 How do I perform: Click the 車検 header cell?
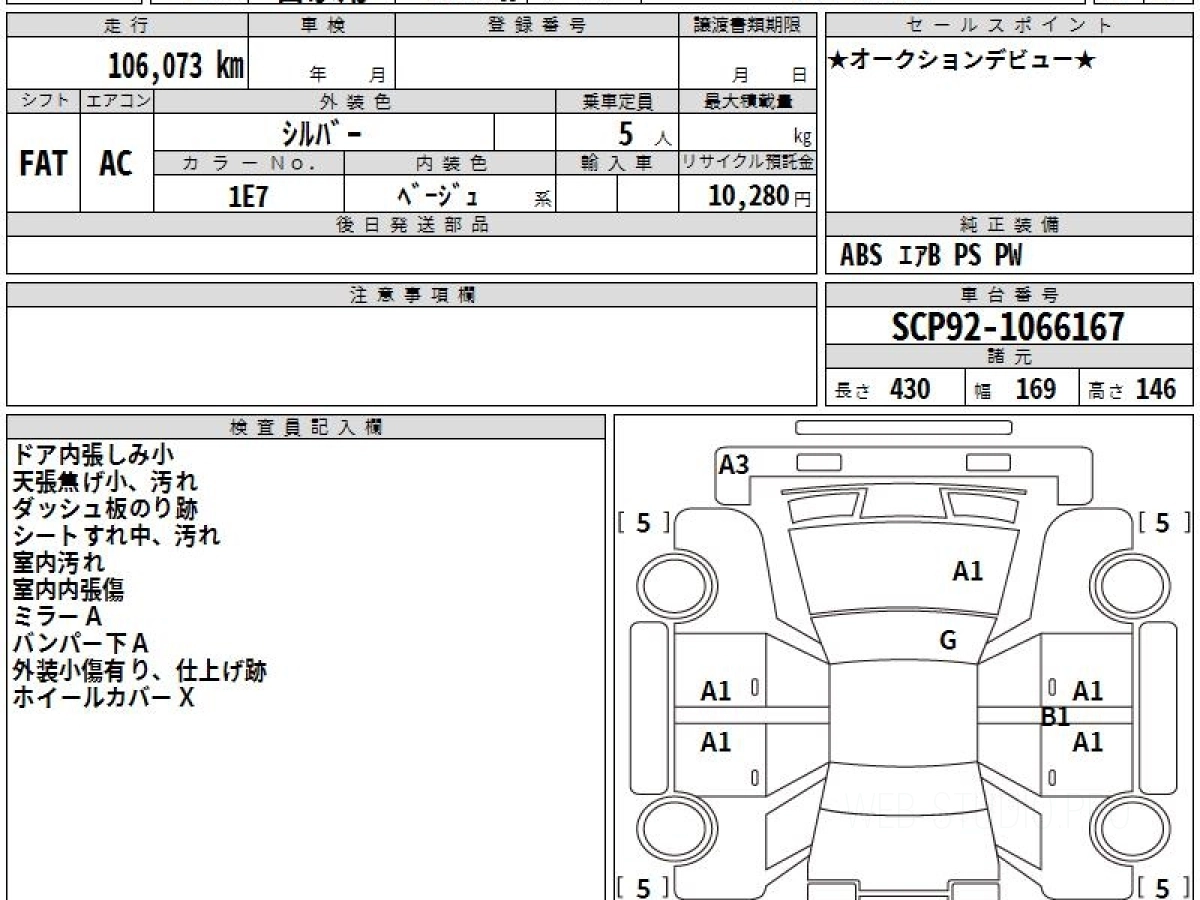point(321,26)
